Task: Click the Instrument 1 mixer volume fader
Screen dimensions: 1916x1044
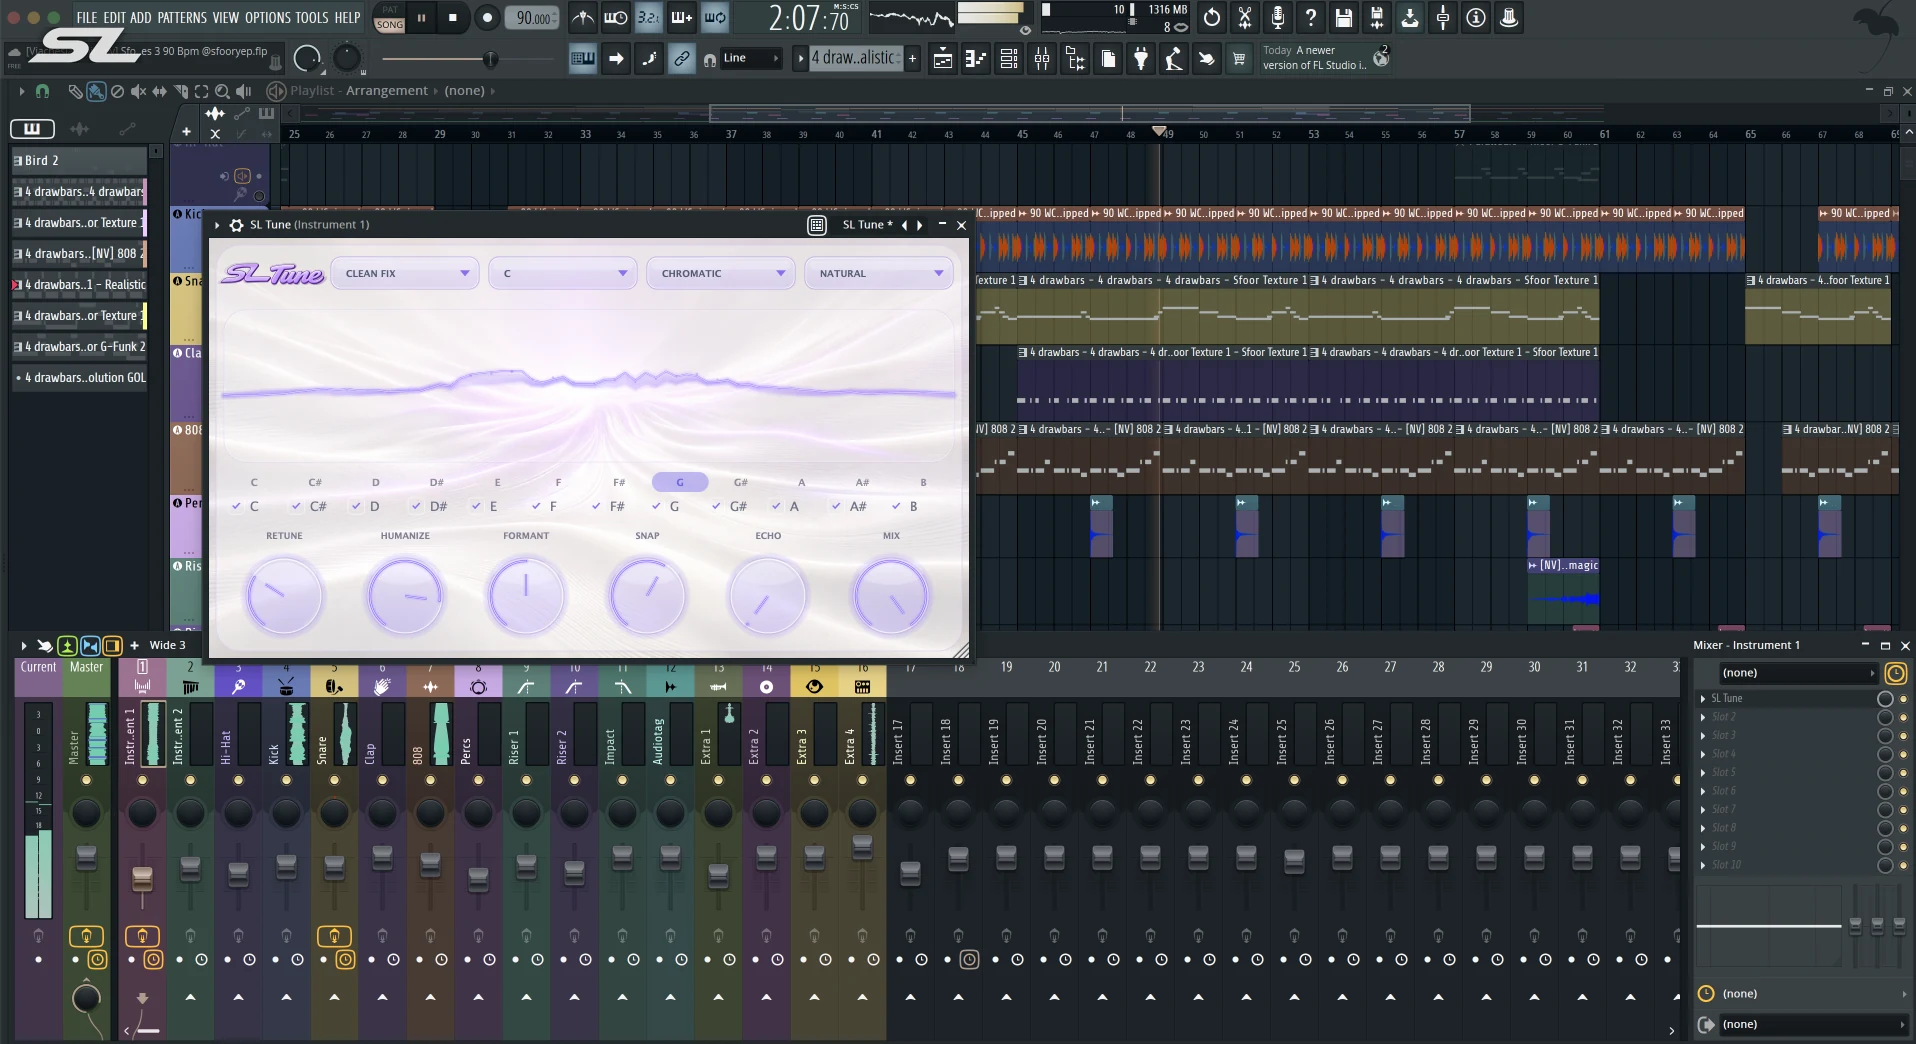Action: click(142, 879)
